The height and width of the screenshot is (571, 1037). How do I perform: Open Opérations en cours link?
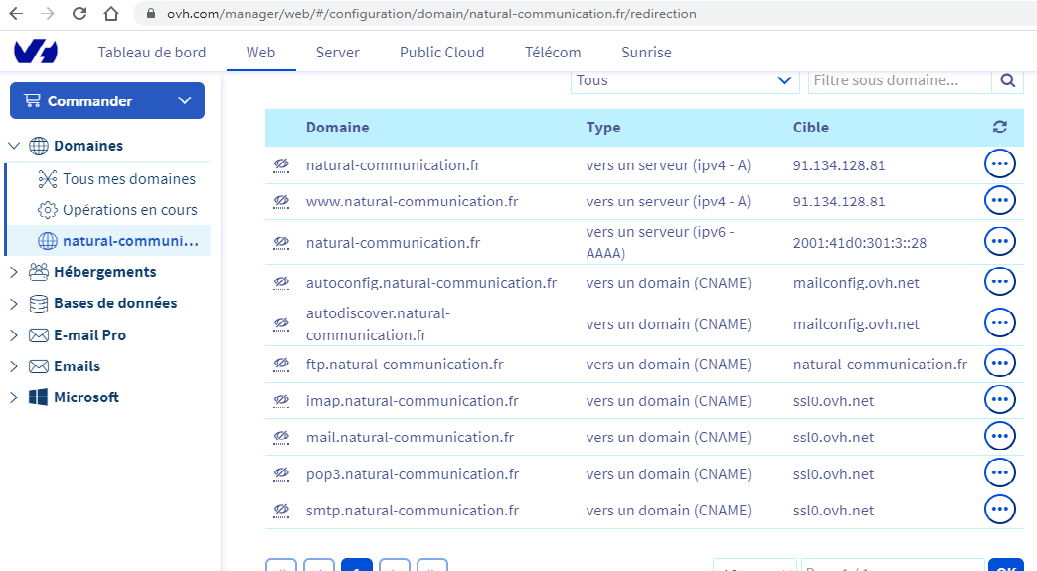129,210
